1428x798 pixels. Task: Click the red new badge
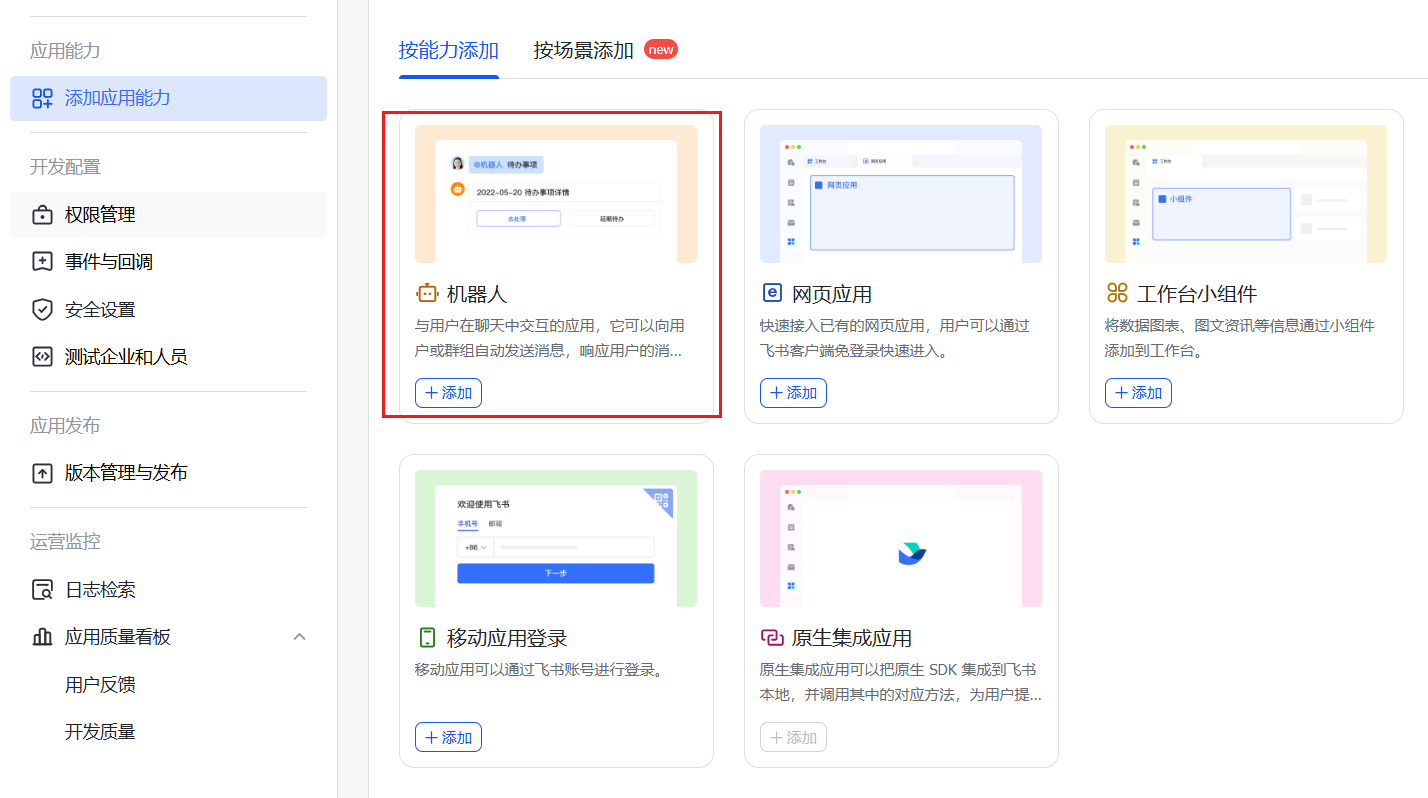pyautogui.click(x=661, y=49)
